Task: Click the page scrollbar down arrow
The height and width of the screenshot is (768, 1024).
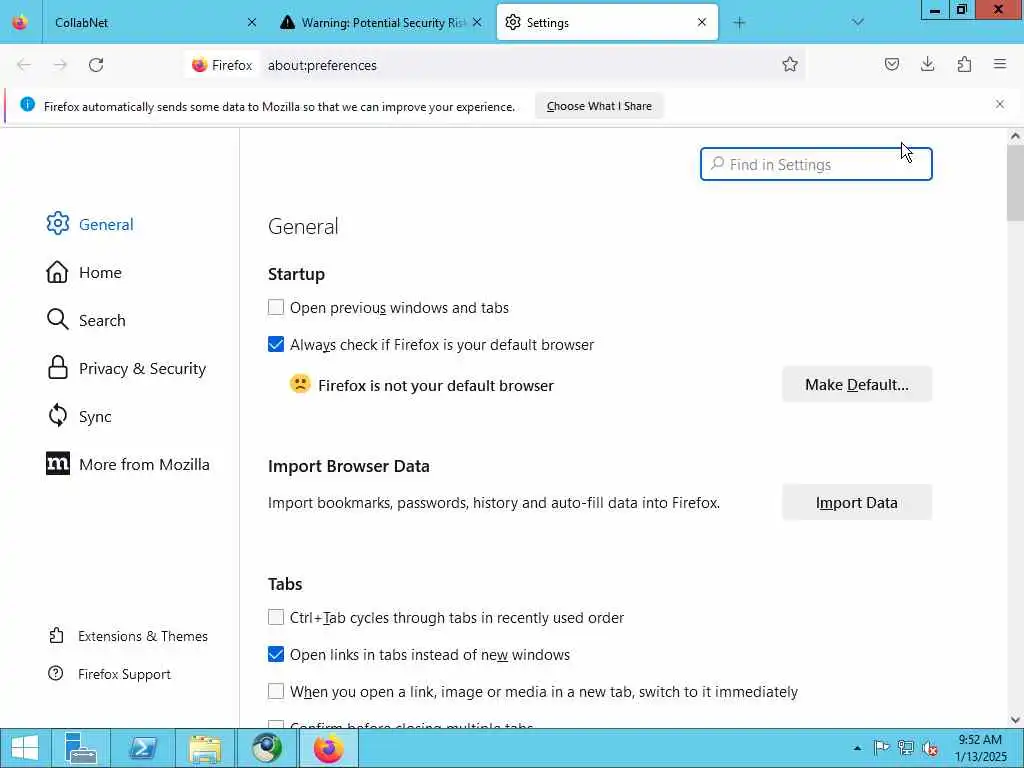Action: (1015, 720)
